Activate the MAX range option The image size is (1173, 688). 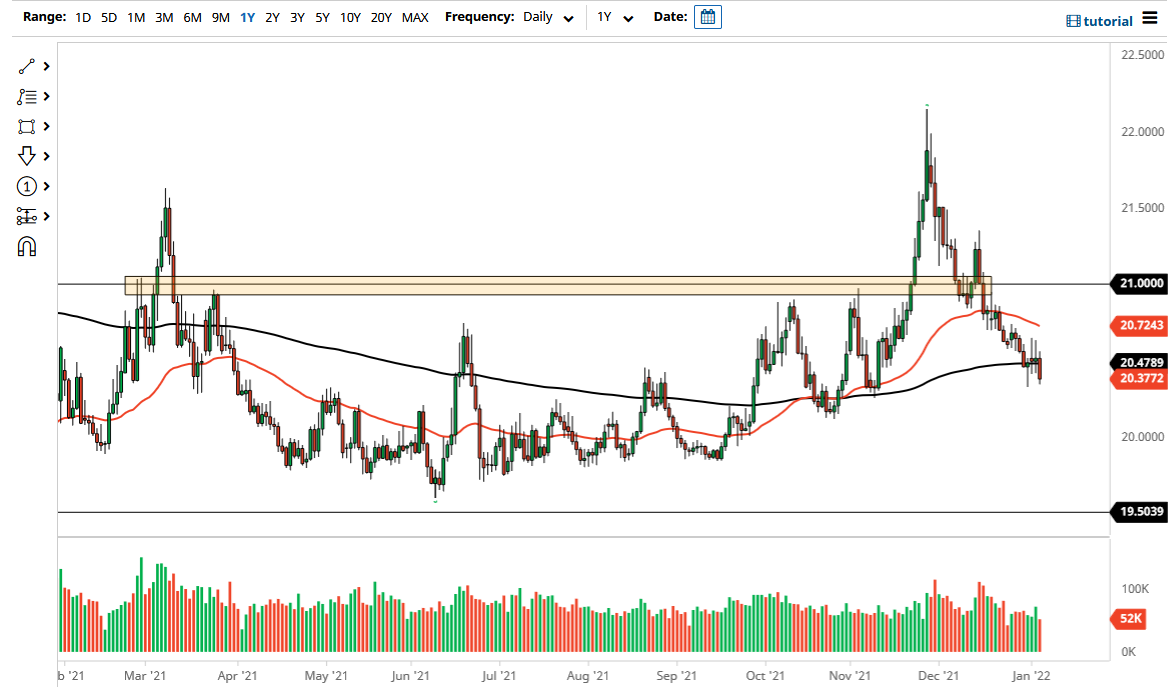[415, 17]
